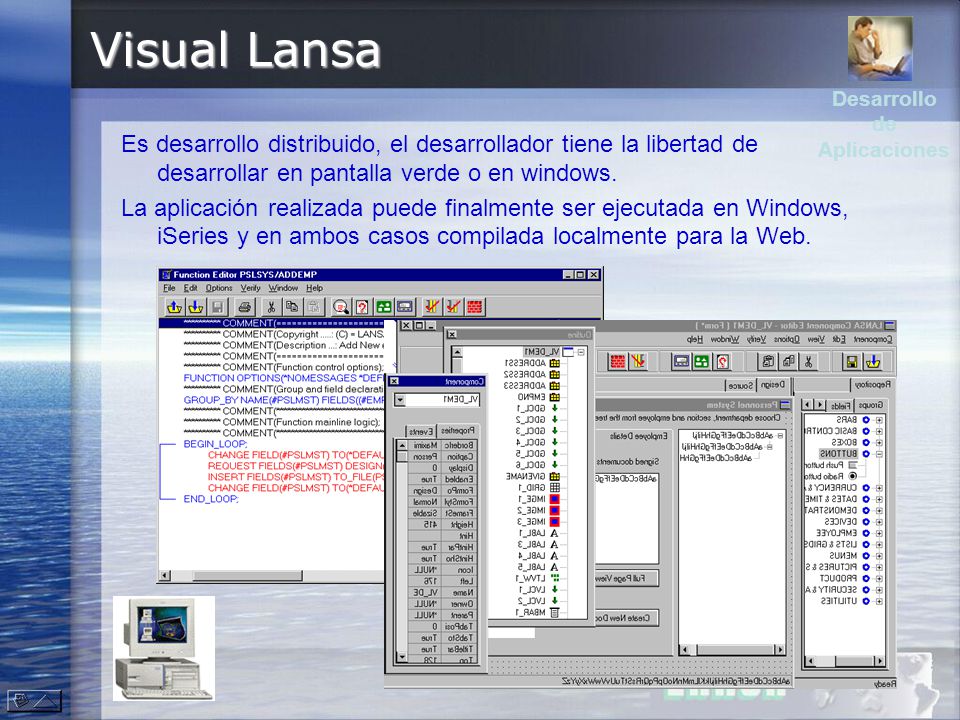This screenshot has height=720, width=960.
Task: Click the help question-mark icon in Function Editor
Action: [x=362, y=307]
